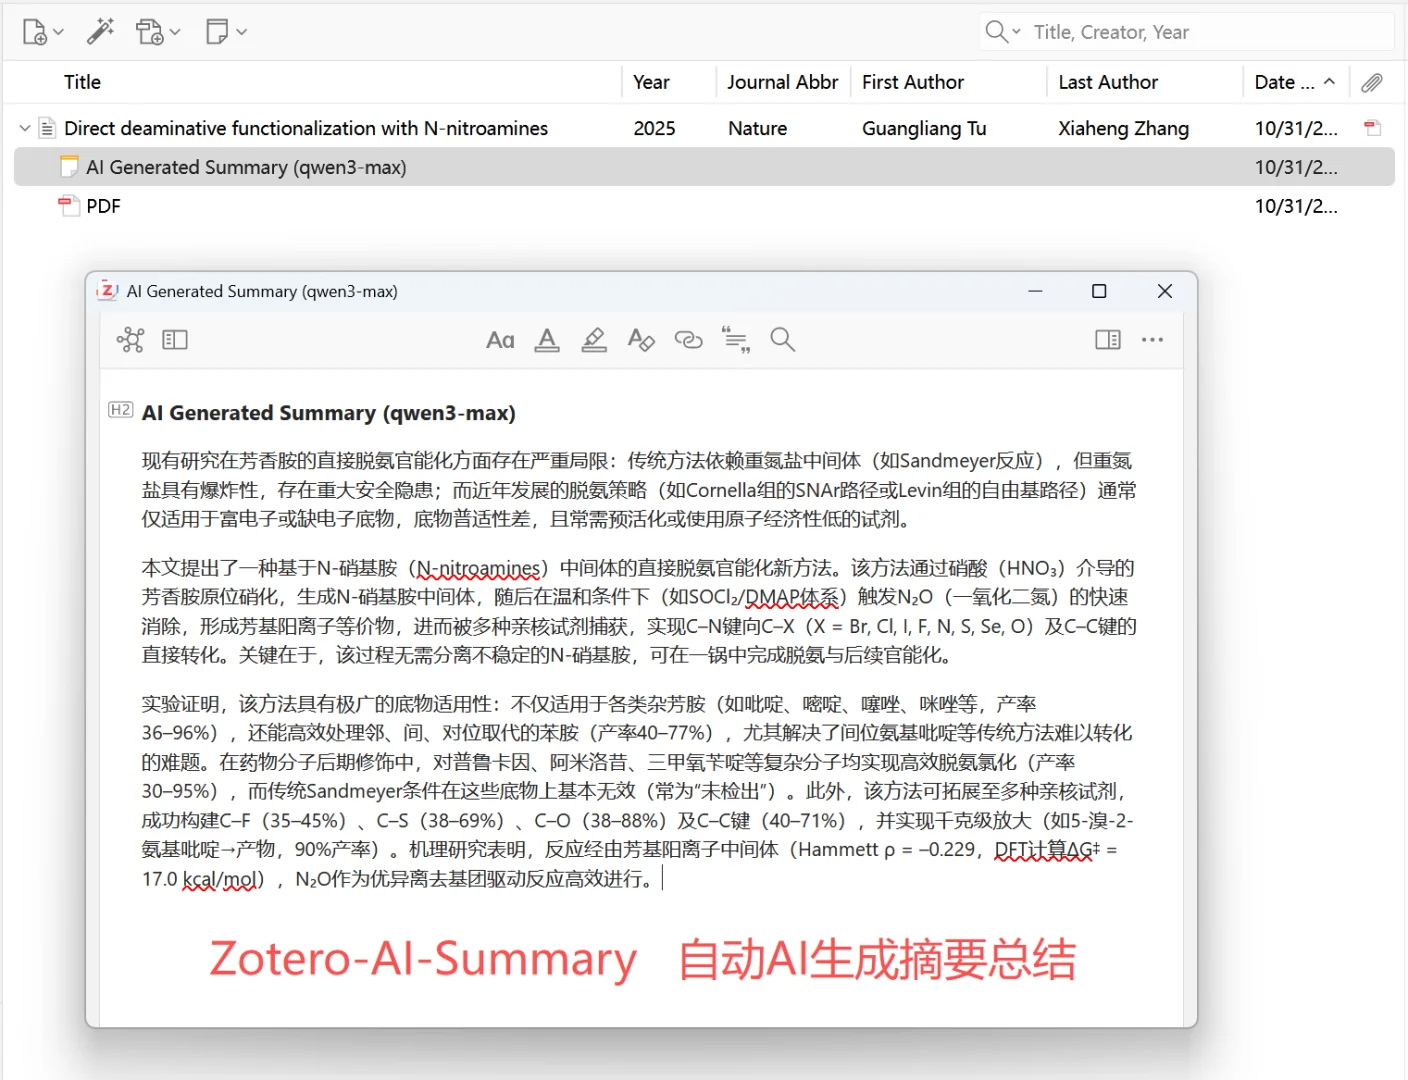Create a new note
The image size is (1408, 1080).
215,31
